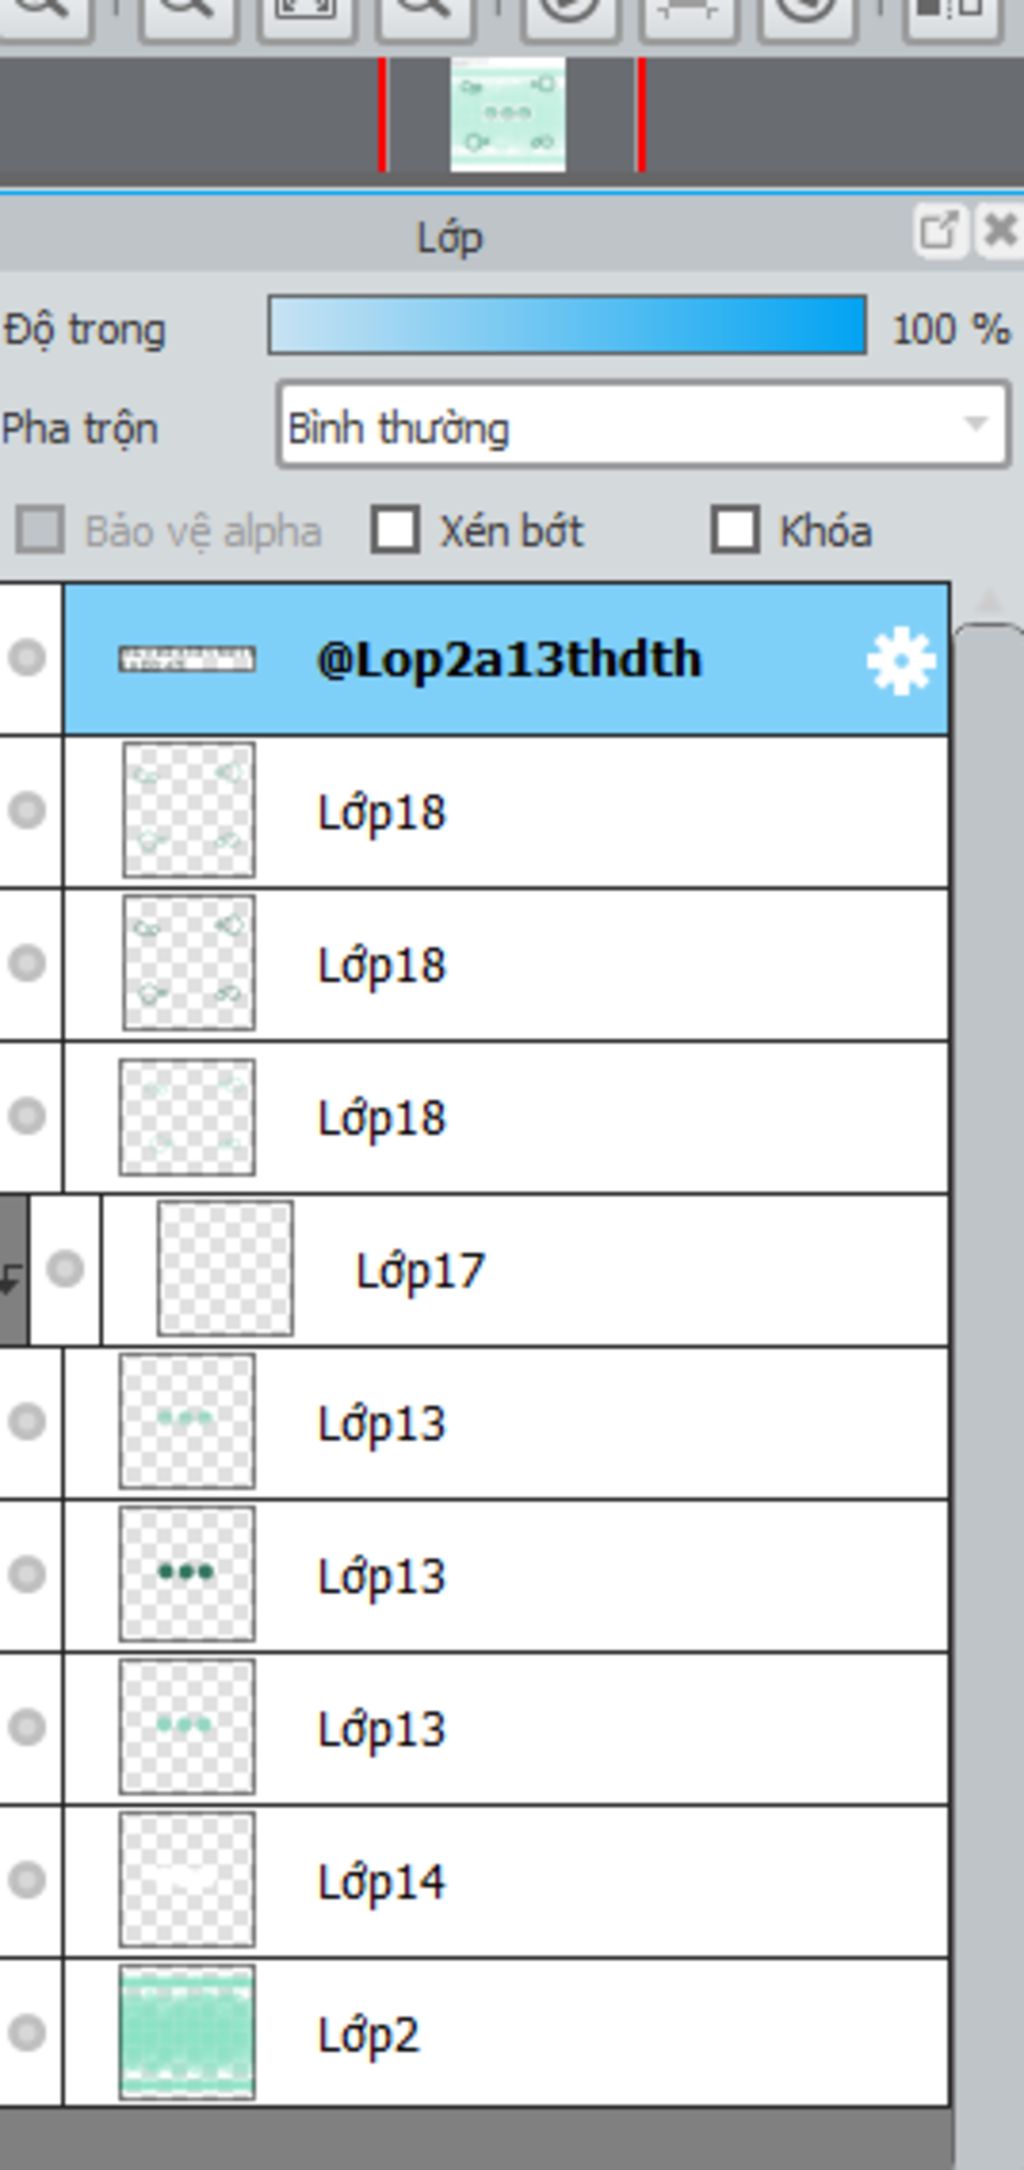The image size is (1024, 2170).
Task: Hide the Lớp17 layer
Action: (x=66, y=1269)
